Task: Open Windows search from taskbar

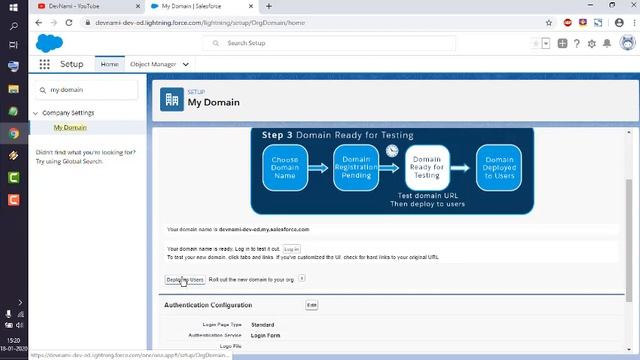Action: coord(13,26)
